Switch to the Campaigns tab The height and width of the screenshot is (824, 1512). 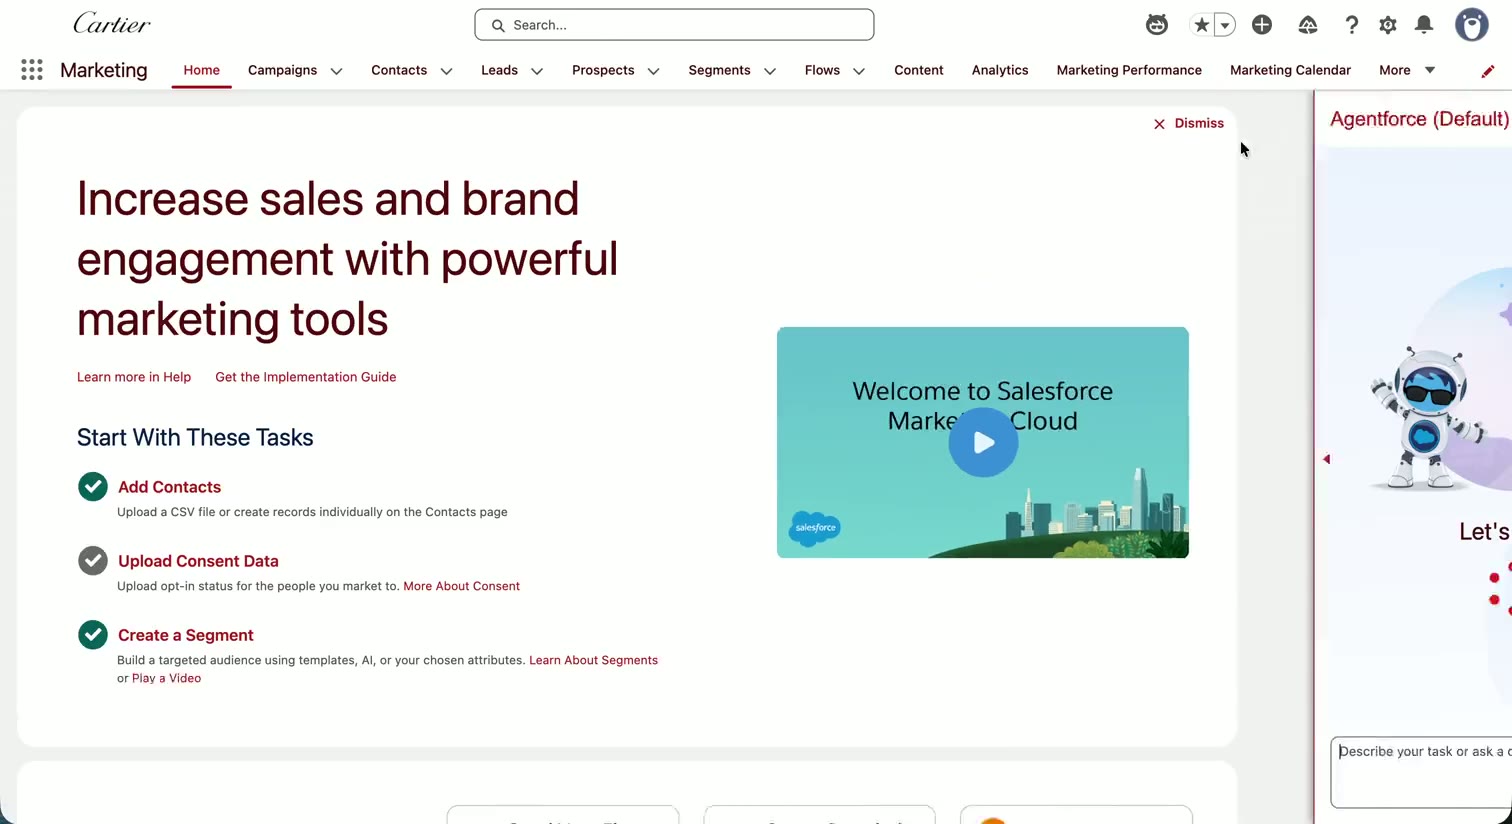(x=282, y=70)
